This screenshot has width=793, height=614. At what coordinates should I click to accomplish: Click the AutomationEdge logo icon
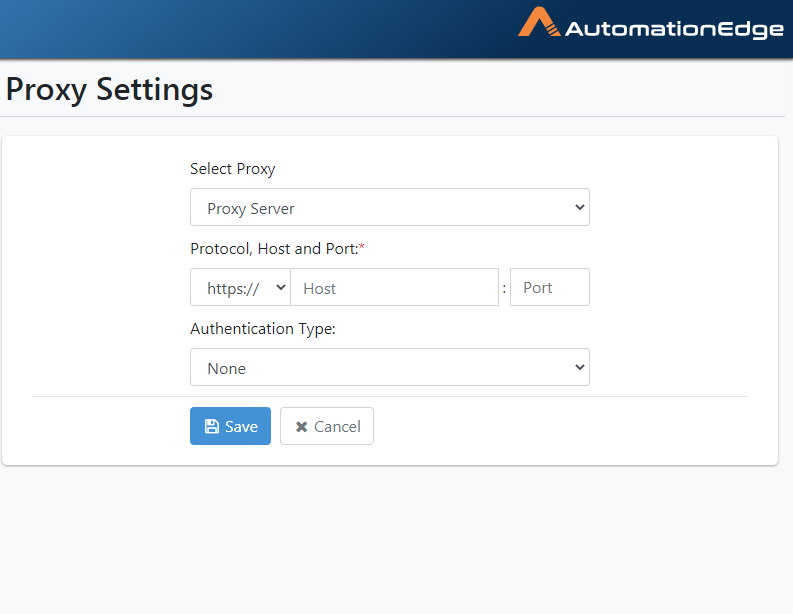click(x=539, y=22)
